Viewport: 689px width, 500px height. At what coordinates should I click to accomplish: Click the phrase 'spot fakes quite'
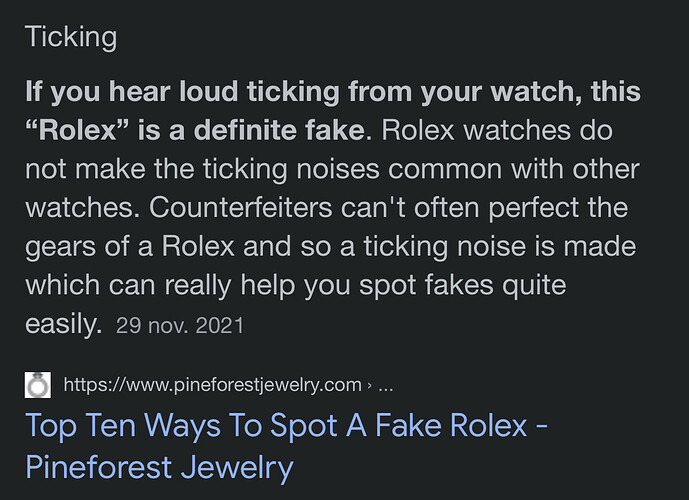pos(463,285)
